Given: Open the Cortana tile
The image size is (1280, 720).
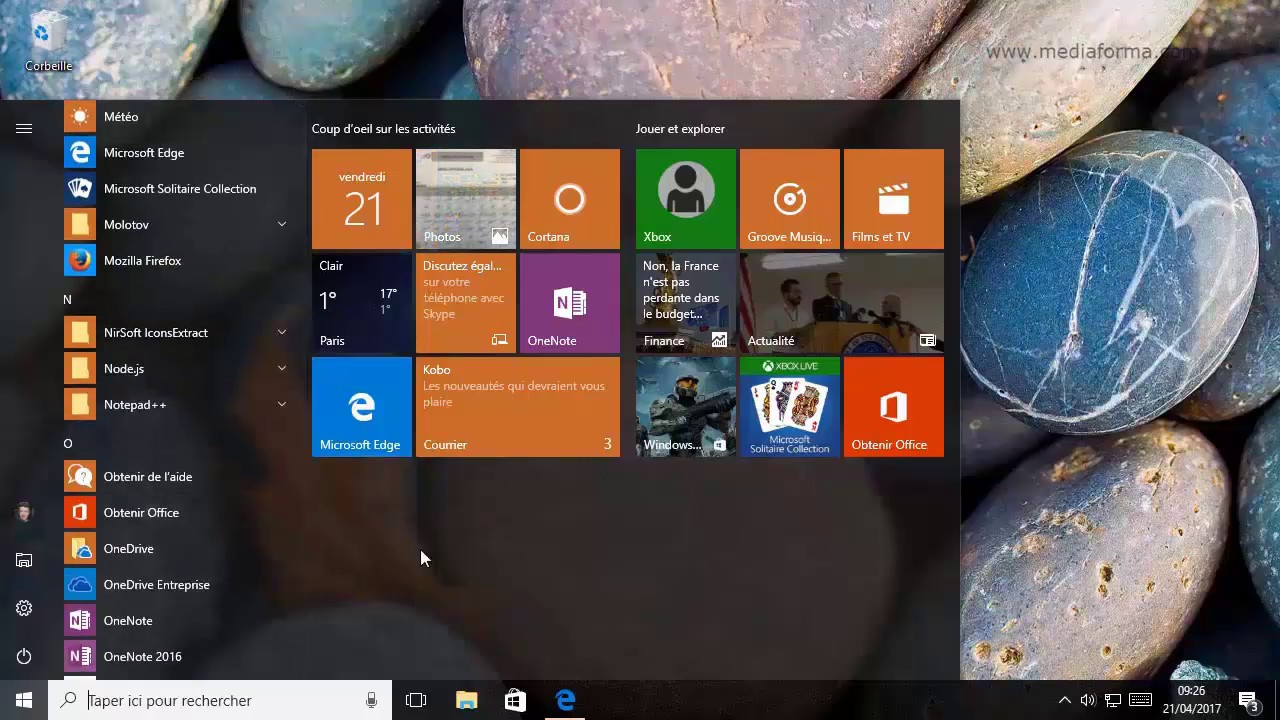Looking at the screenshot, I should point(570,199).
